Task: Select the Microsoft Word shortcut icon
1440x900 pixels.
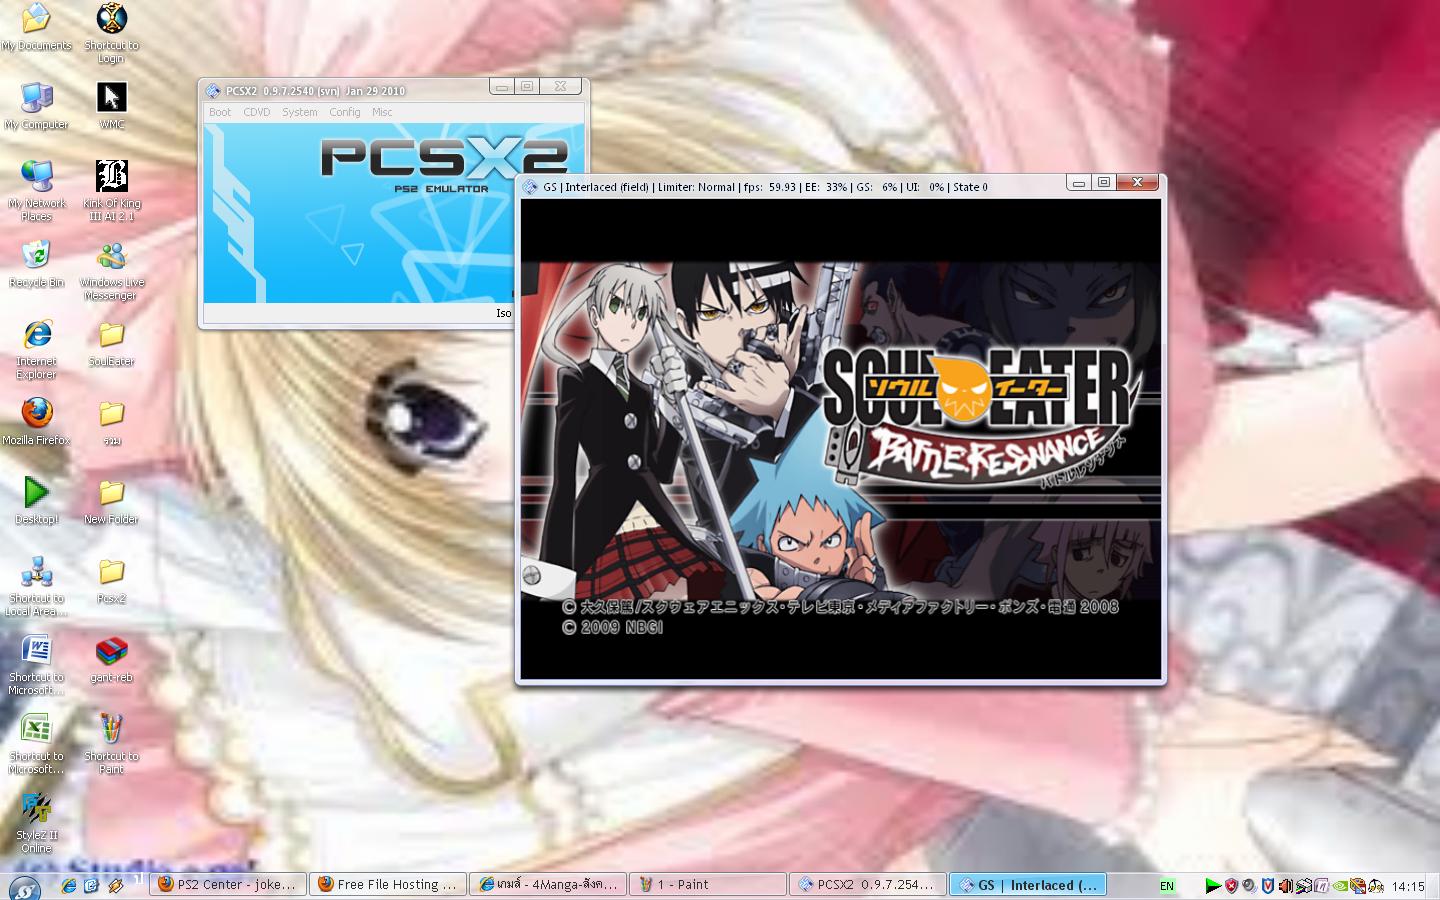Action: click(x=36, y=665)
